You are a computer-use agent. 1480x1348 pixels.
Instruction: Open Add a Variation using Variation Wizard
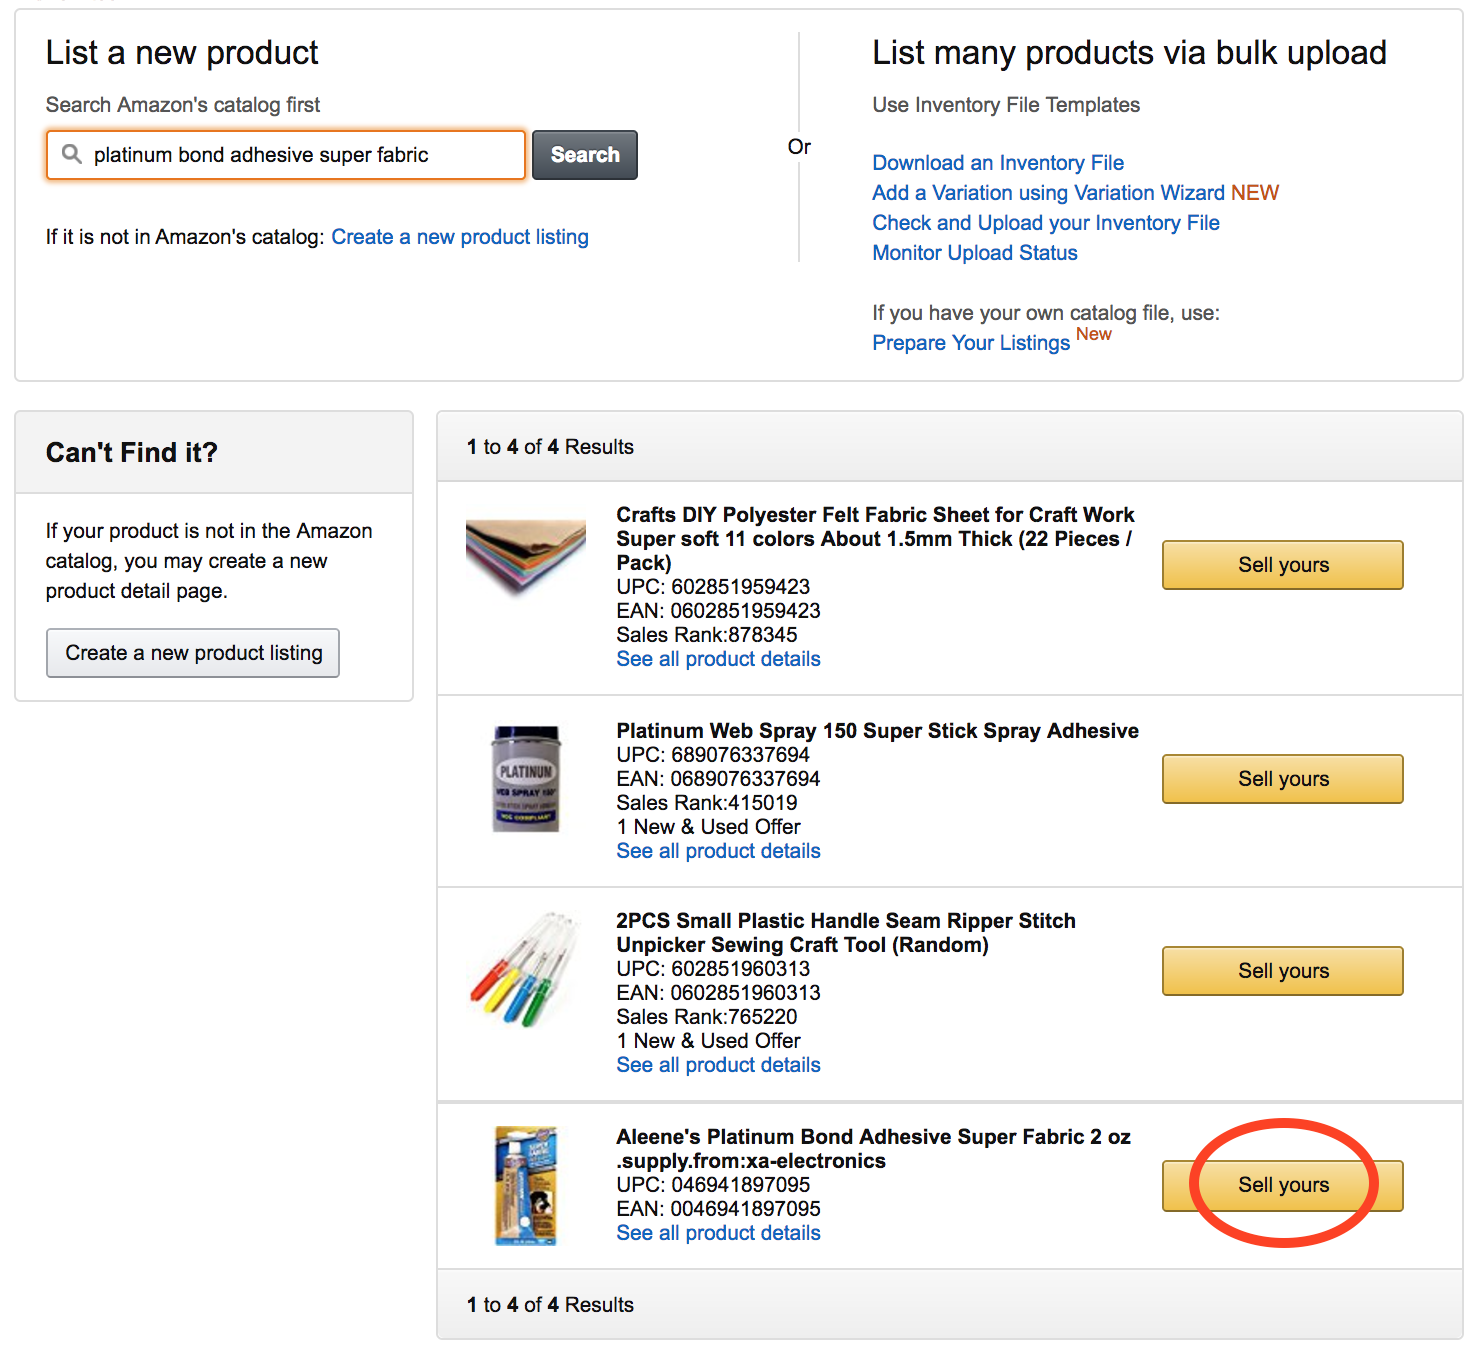coord(1075,193)
